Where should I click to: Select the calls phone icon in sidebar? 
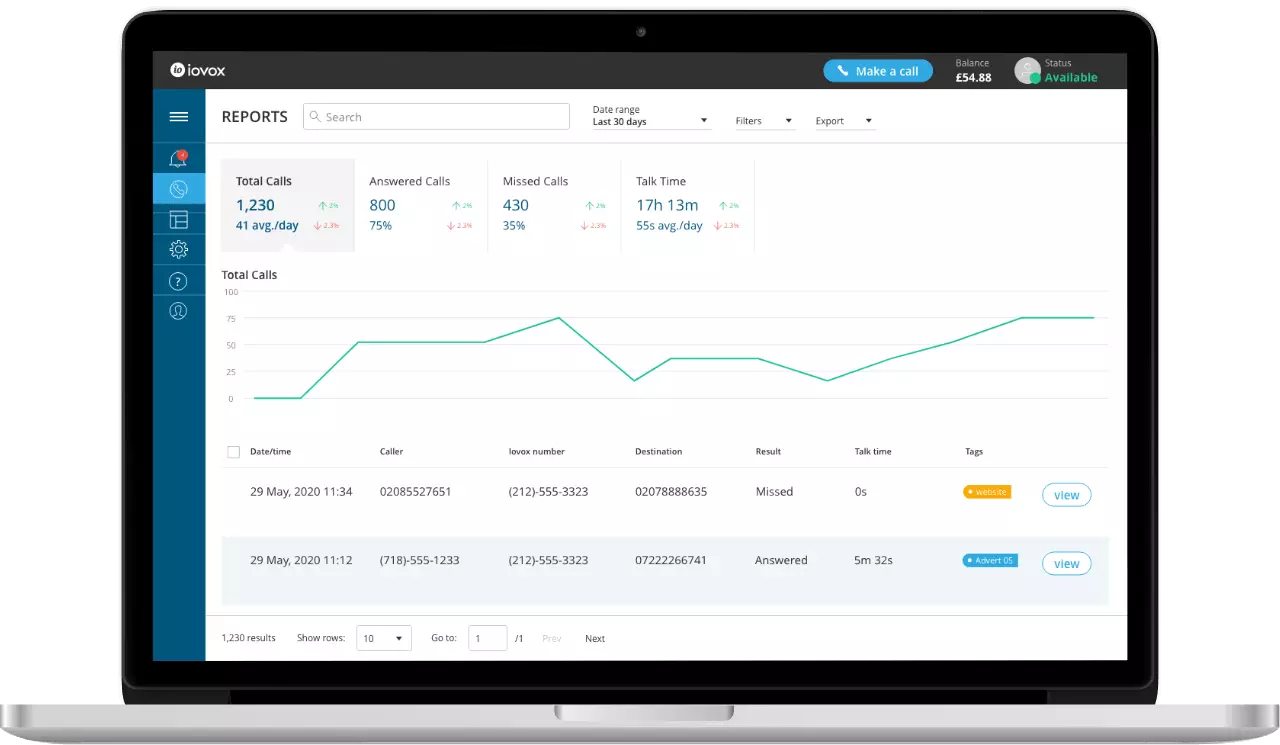[x=179, y=189]
